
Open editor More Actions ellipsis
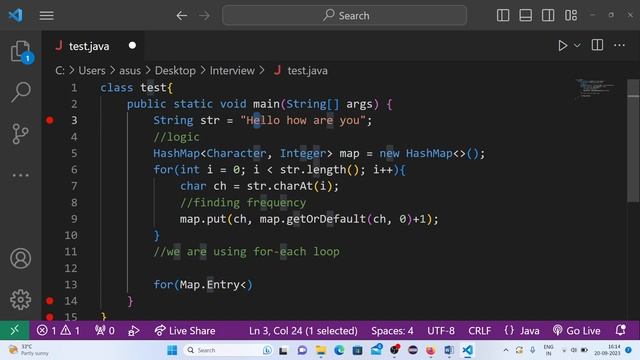coord(620,45)
